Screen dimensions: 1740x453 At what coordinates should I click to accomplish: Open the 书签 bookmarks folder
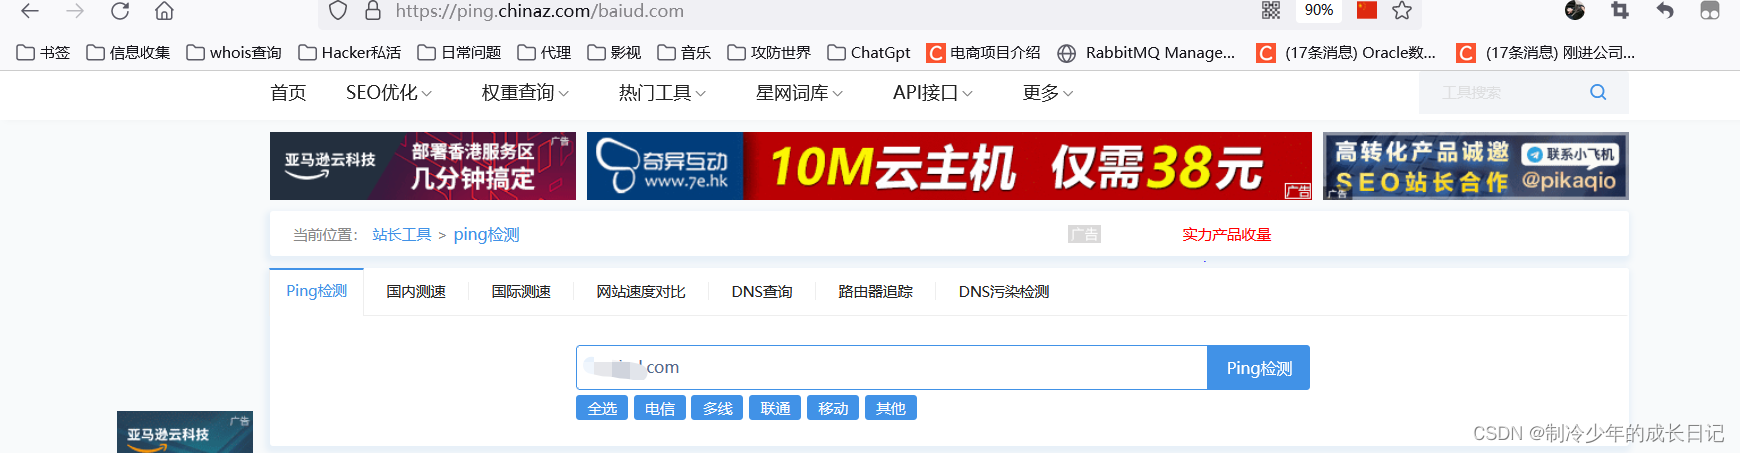(x=43, y=53)
